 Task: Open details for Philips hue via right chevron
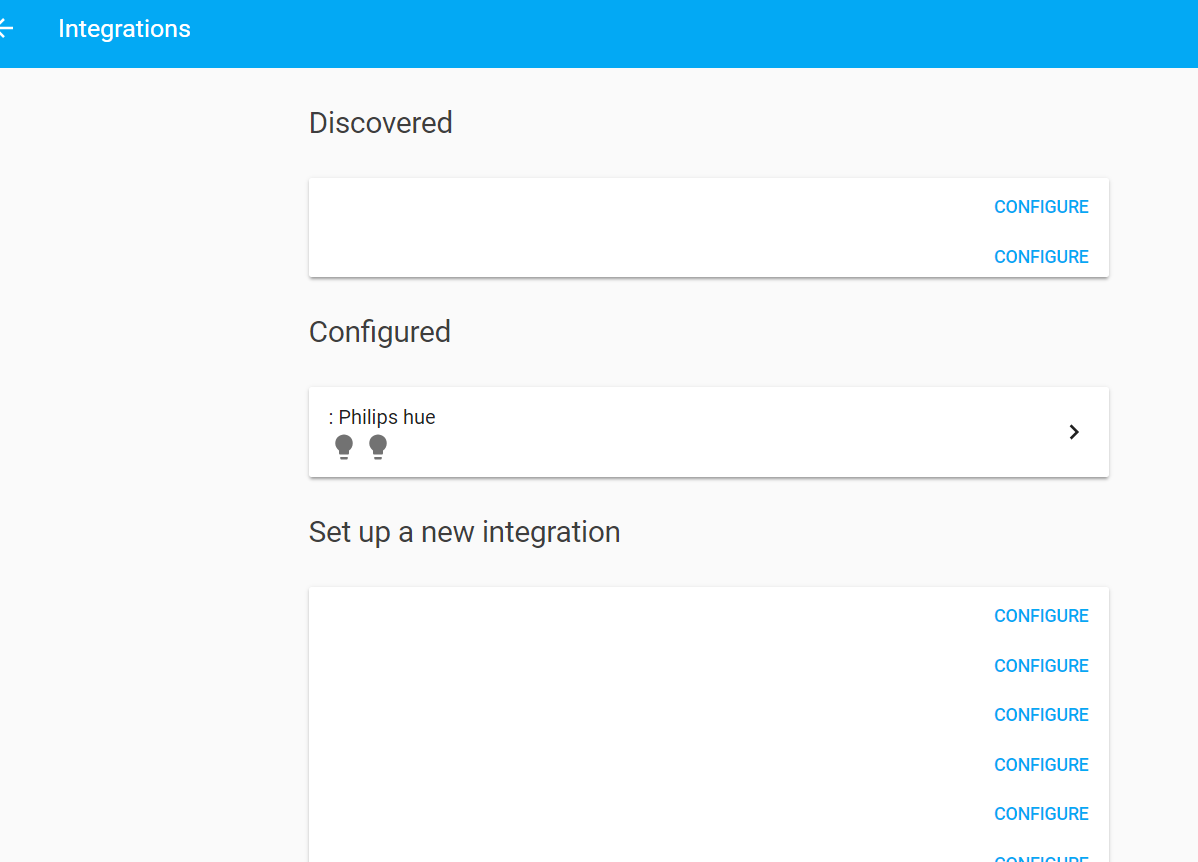pos(1074,431)
